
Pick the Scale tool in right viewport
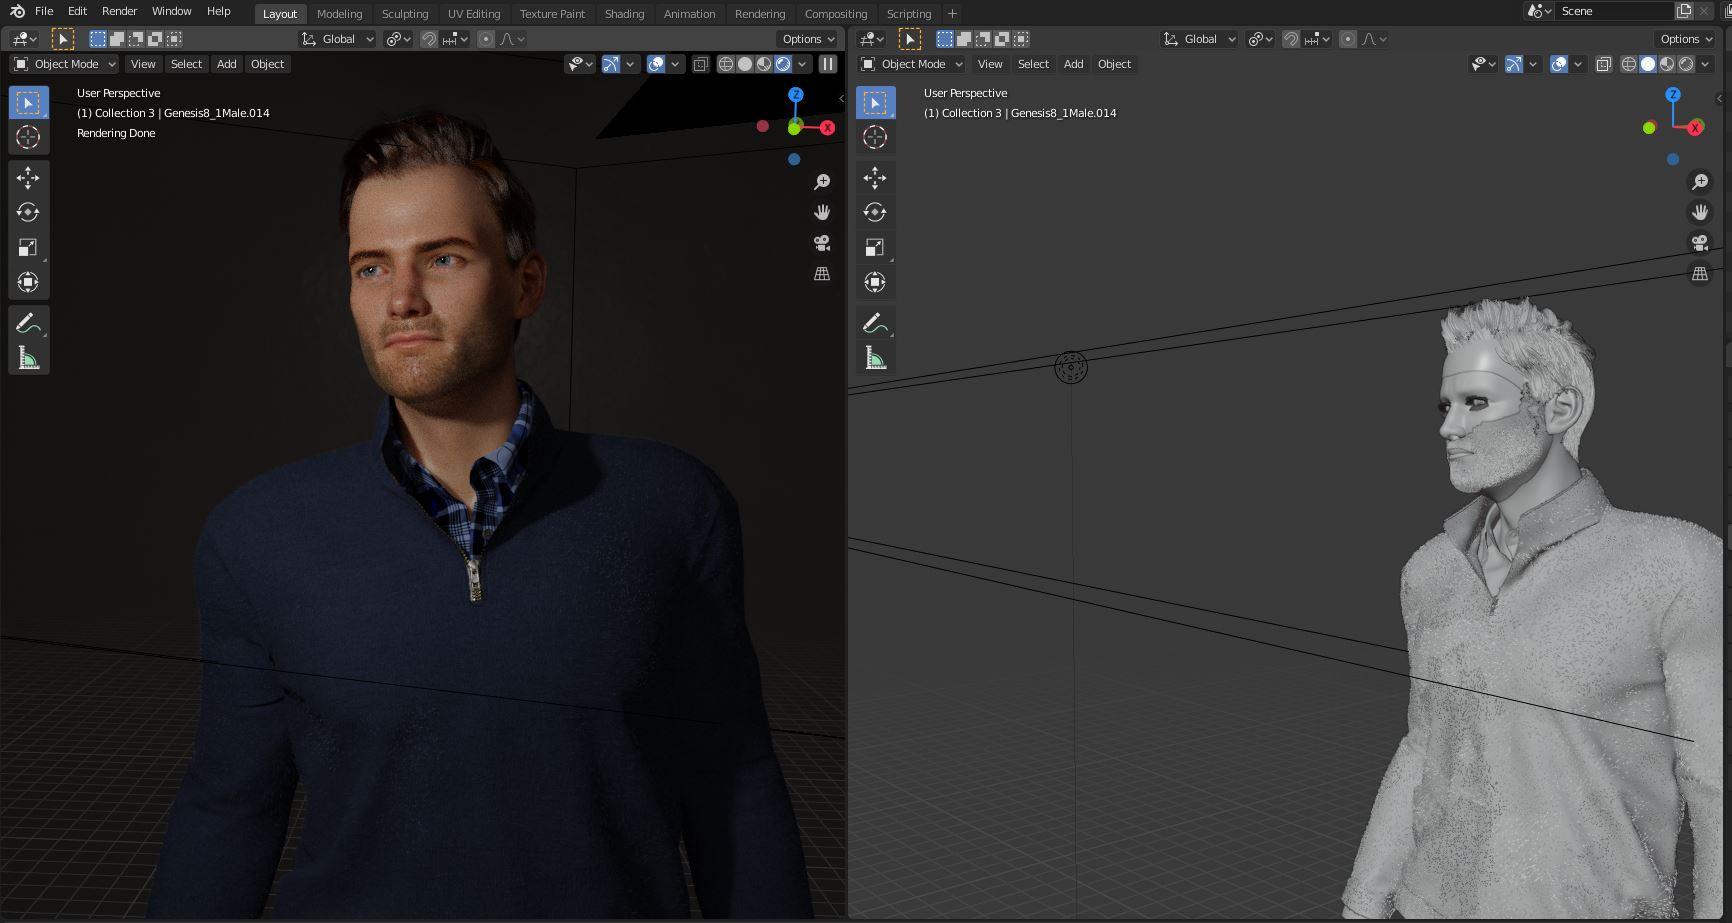[875, 247]
